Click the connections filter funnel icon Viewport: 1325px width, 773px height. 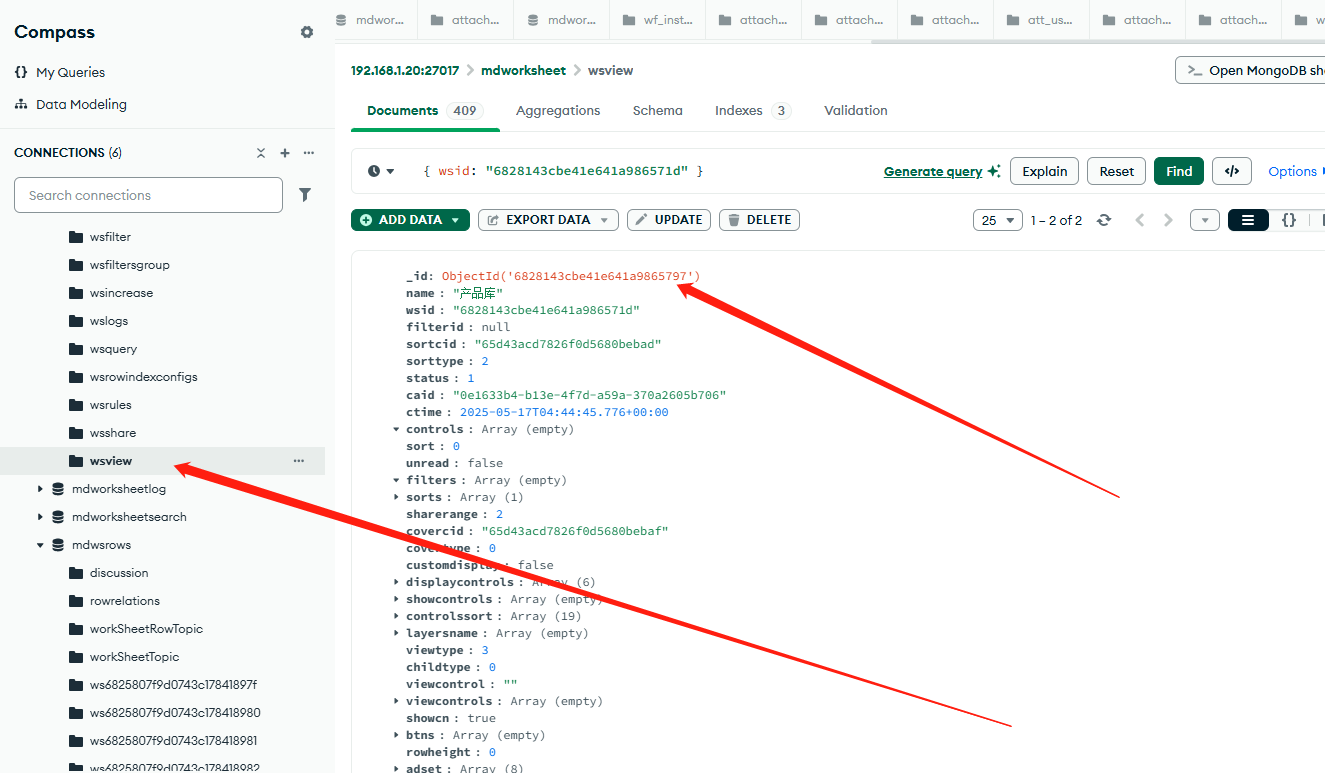305,195
